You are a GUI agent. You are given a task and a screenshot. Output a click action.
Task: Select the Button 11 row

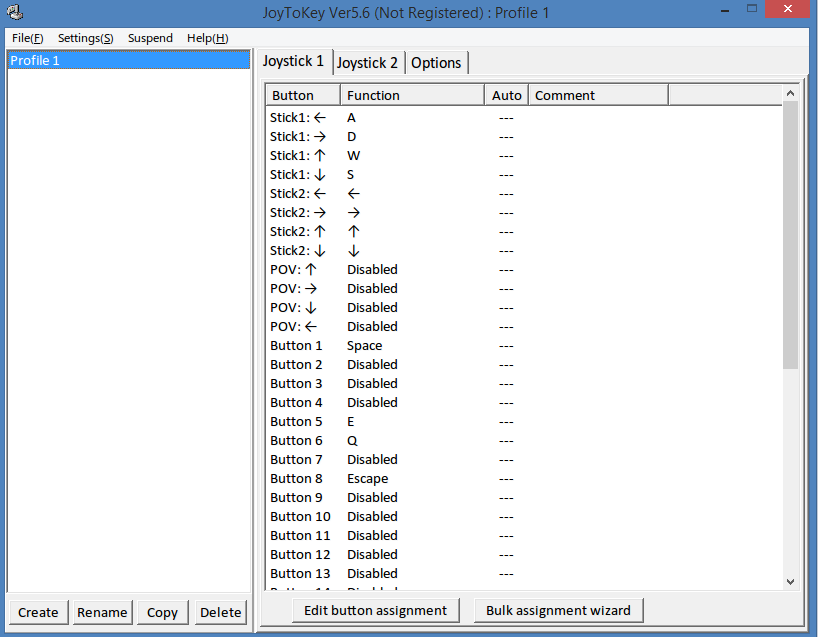pyautogui.click(x=524, y=536)
